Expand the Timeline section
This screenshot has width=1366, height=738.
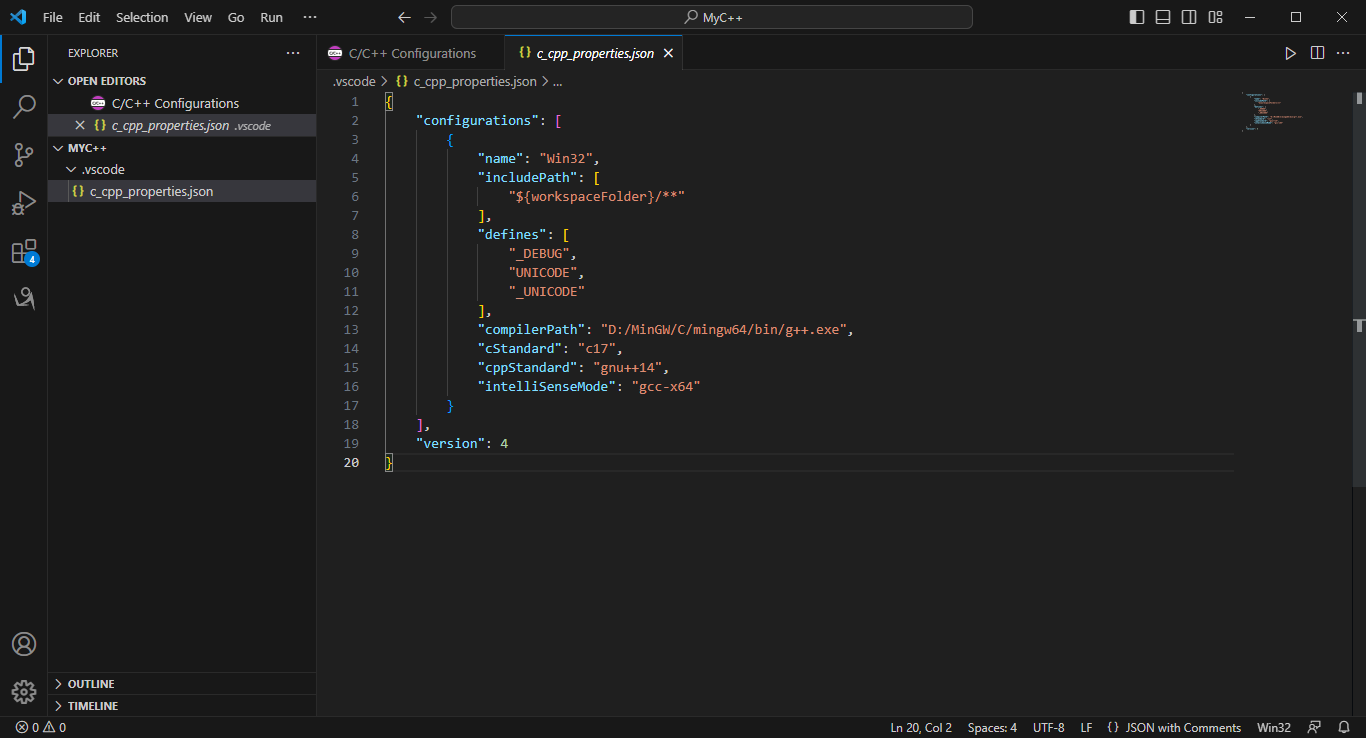(x=92, y=706)
